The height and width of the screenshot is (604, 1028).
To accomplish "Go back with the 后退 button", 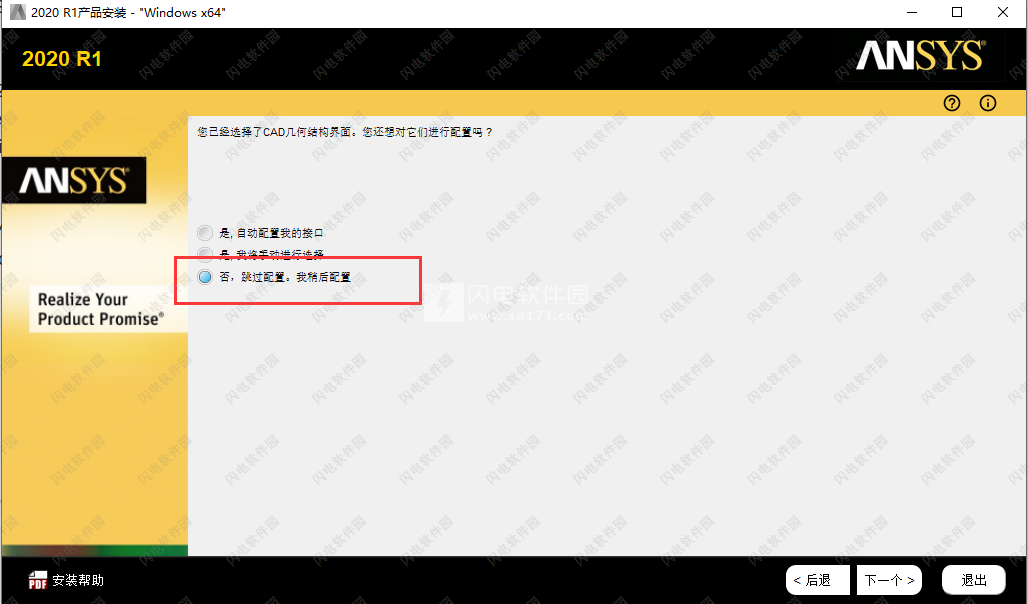I will click(818, 580).
